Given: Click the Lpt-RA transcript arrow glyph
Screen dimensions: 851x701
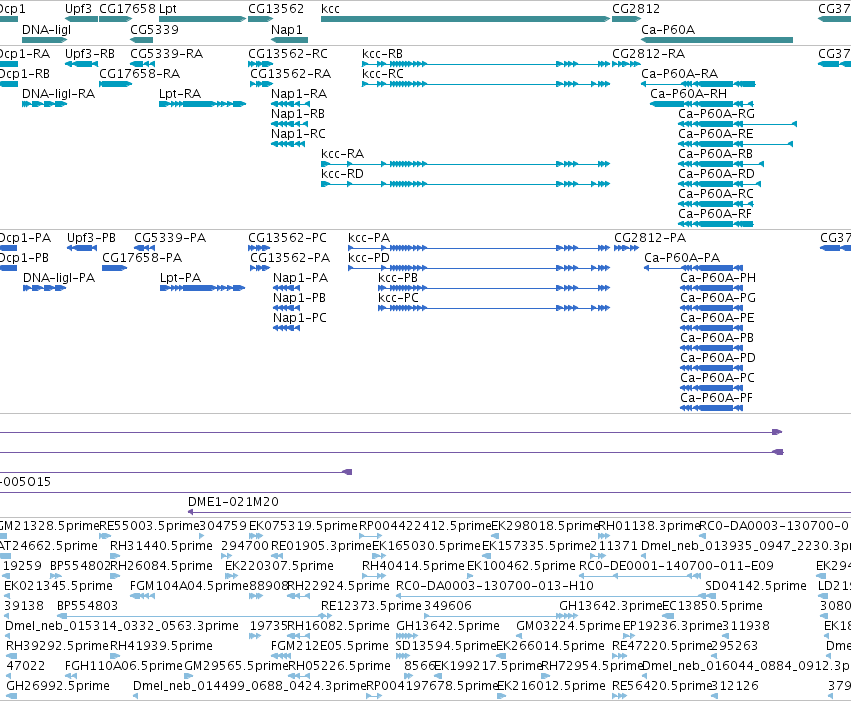Looking at the screenshot, I should coord(202,104).
